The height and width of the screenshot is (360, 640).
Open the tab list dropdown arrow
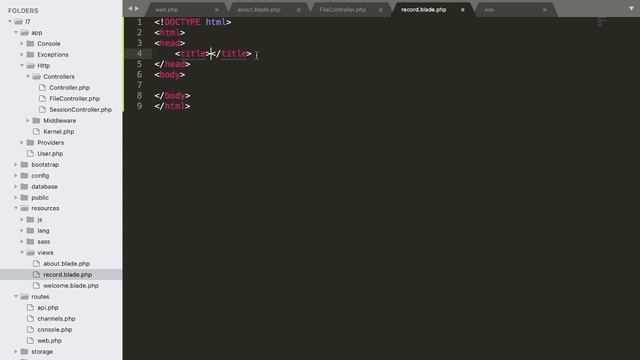tap(631, 9)
